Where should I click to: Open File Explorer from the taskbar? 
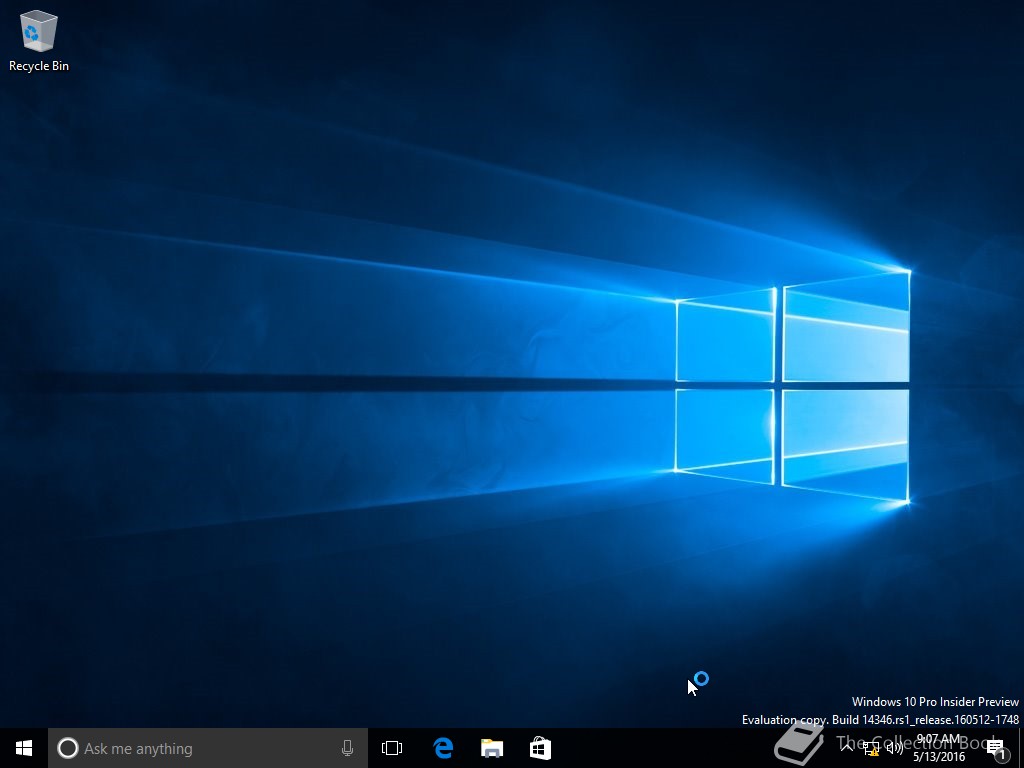(x=492, y=748)
